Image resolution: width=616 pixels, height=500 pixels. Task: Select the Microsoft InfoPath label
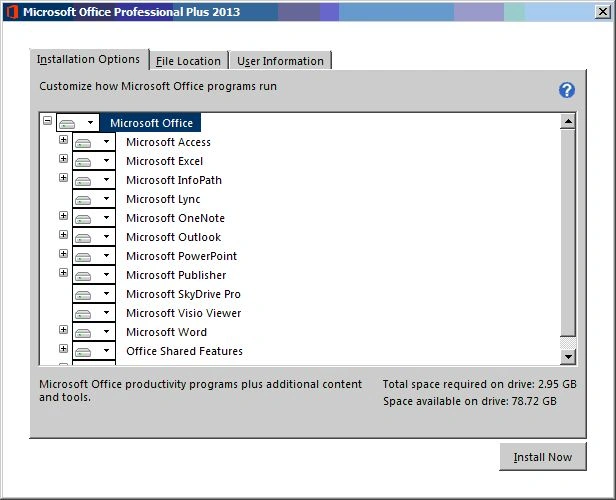click(174, 180)
